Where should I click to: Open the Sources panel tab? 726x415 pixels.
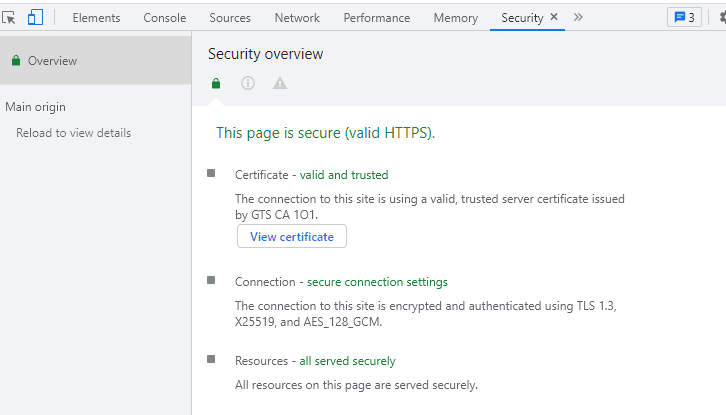pyautogui.click(x=230, y=18)
